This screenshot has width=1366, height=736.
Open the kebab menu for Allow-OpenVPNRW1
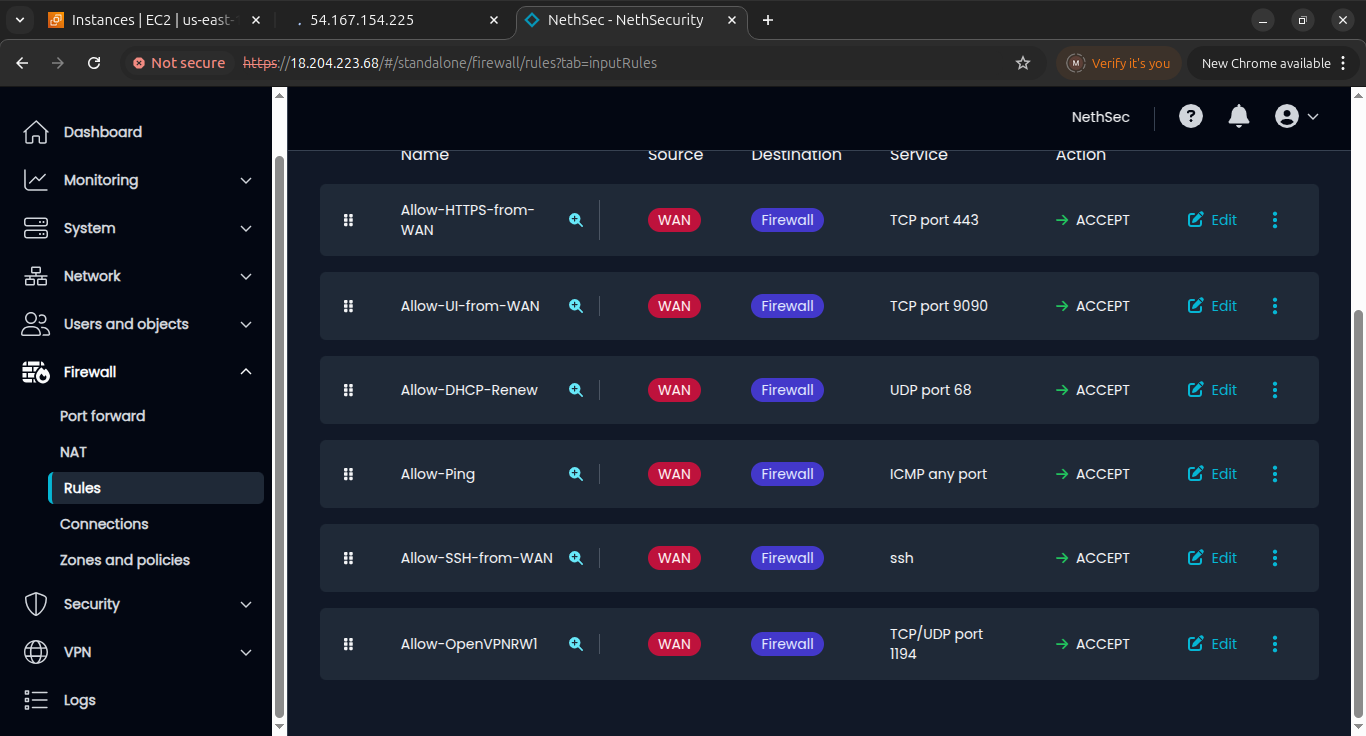1274,644
